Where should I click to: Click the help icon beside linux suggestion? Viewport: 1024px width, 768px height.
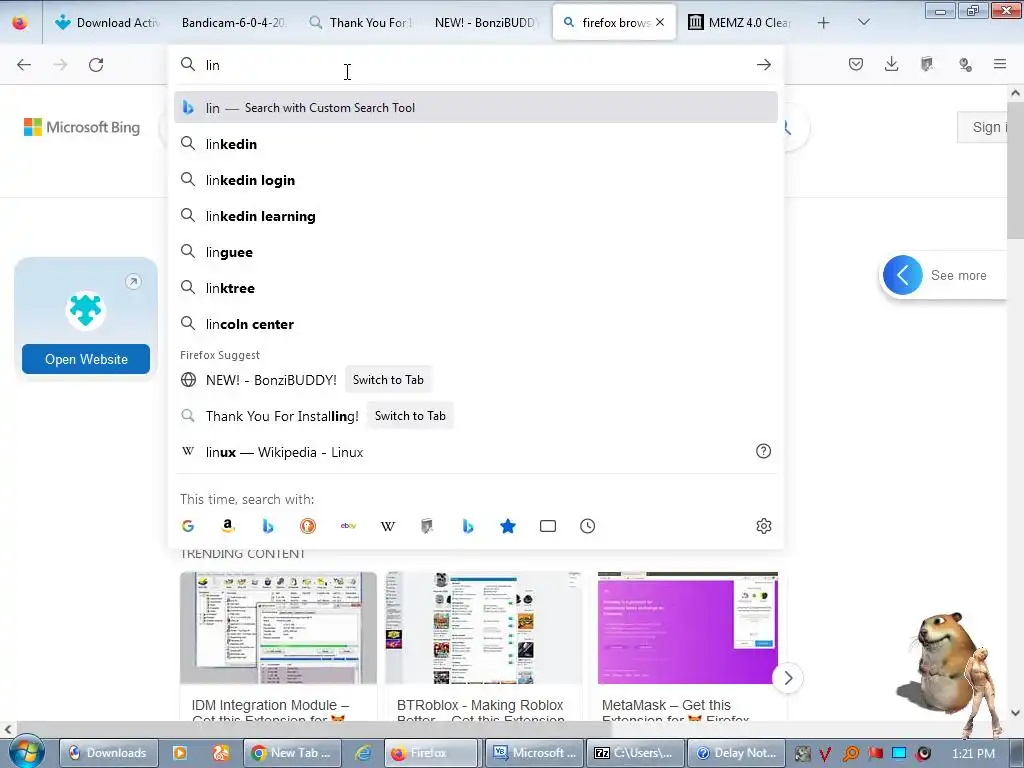click(763, 451)
